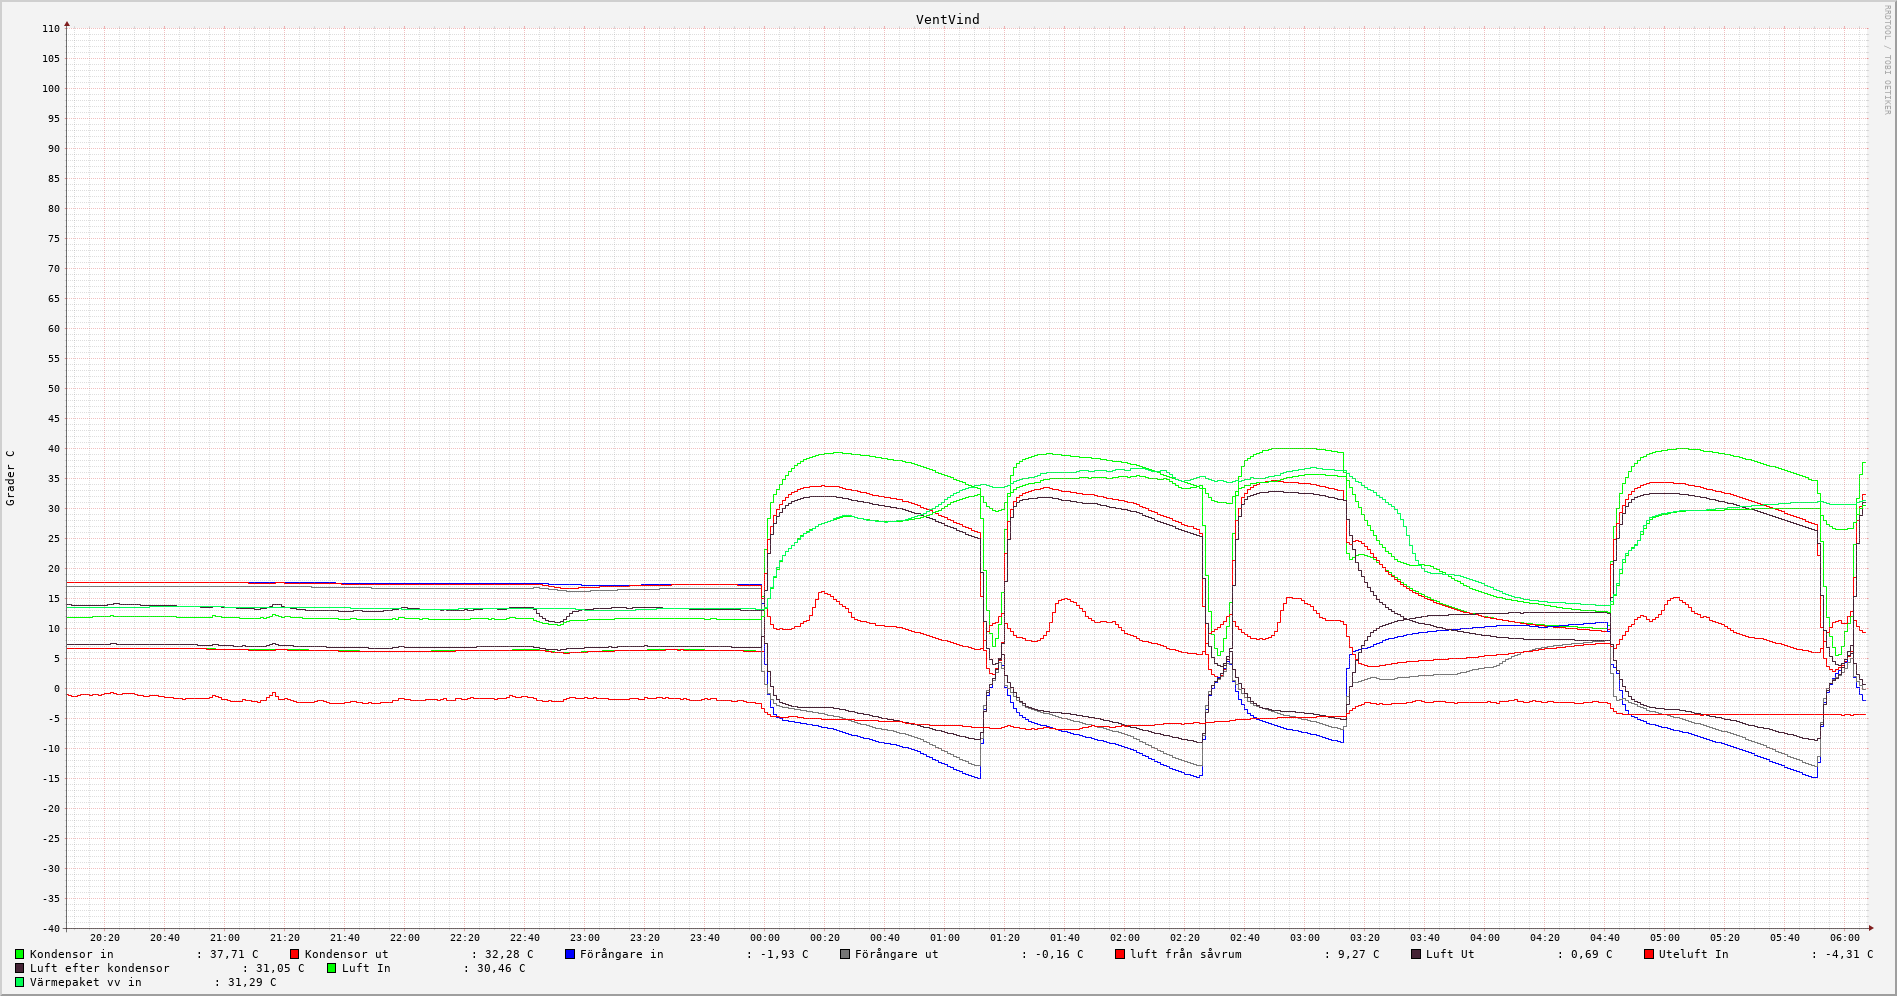Image resolution: width=1897 pixels, height=996 pixels.
Task: Click the 20:20 time axis label
Action: tap(105, 938)
